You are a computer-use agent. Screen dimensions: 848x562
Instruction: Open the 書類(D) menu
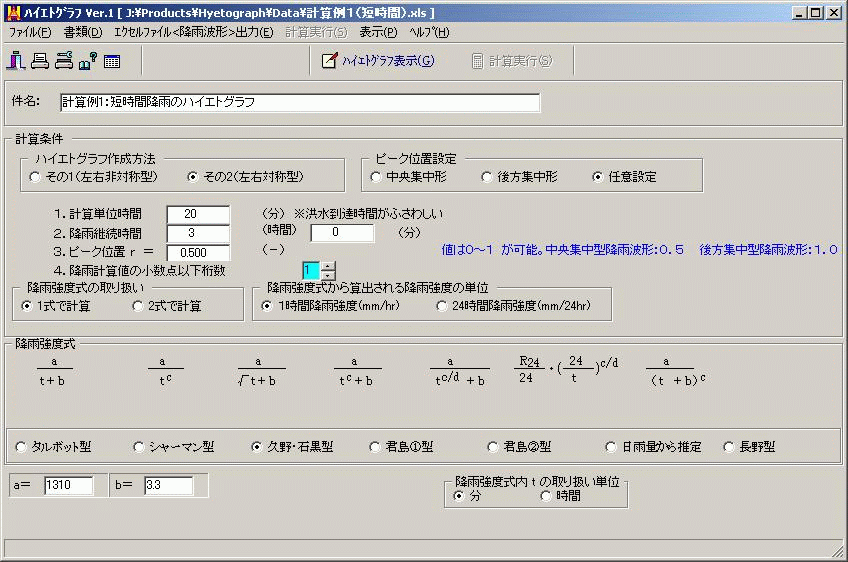coord(83,32)
